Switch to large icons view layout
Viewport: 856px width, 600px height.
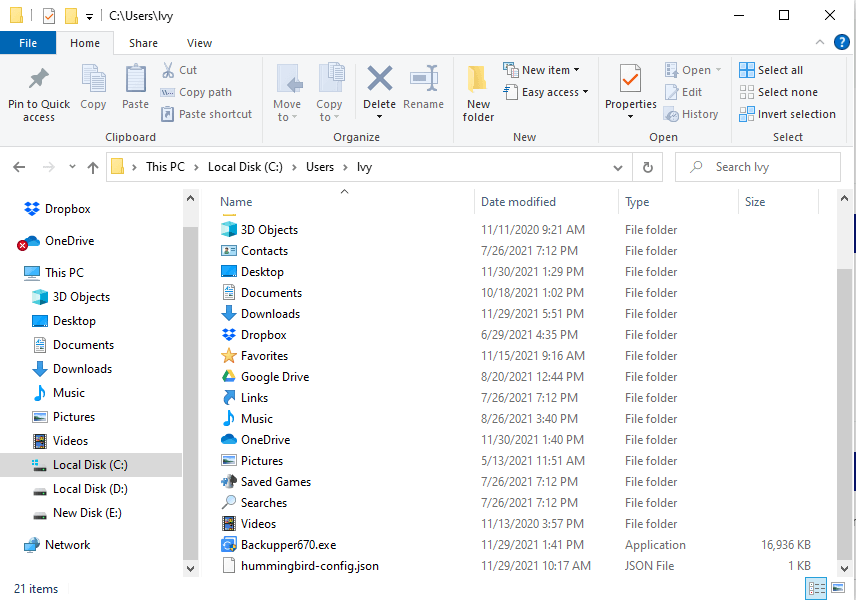pos(838,588)
